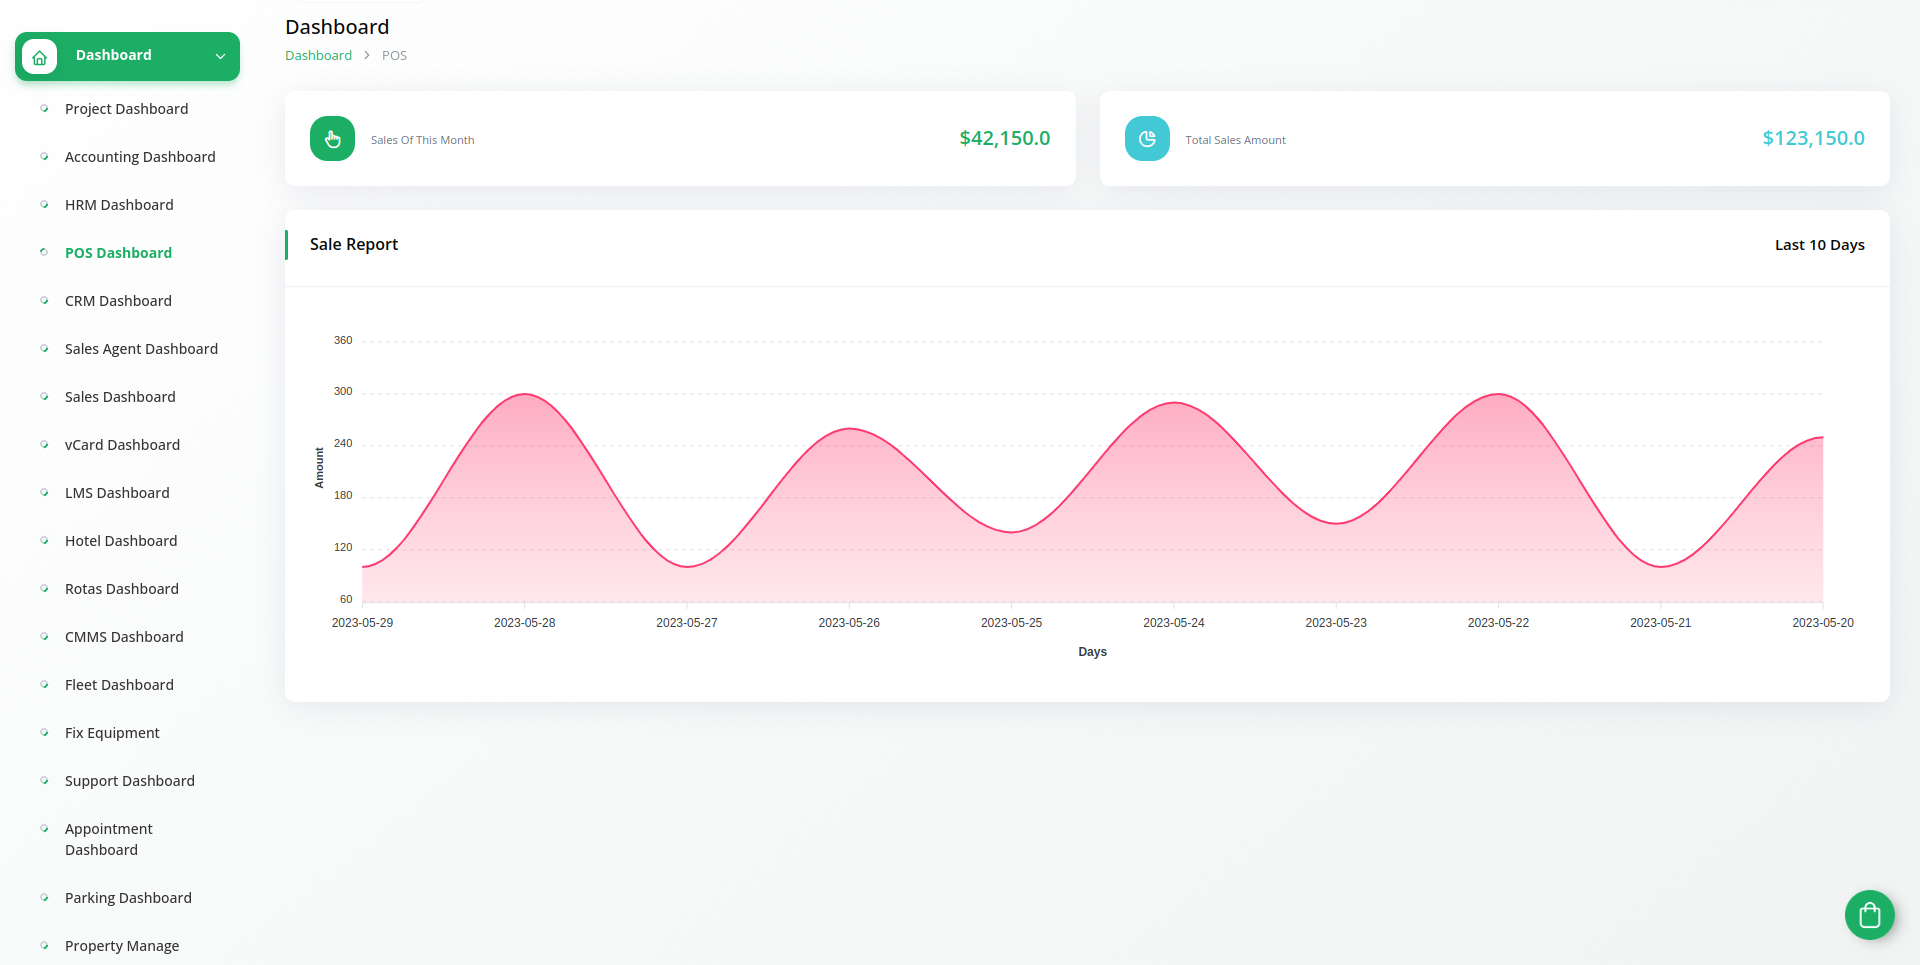Open CRM Dashboard
The height and width of the screenshot is (965, 1920).
pos(118,301)
